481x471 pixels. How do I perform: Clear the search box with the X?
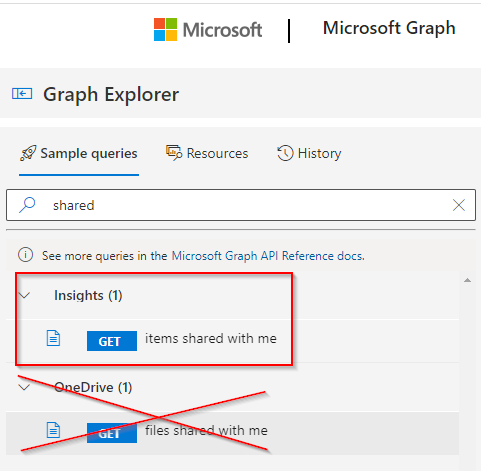459,205
